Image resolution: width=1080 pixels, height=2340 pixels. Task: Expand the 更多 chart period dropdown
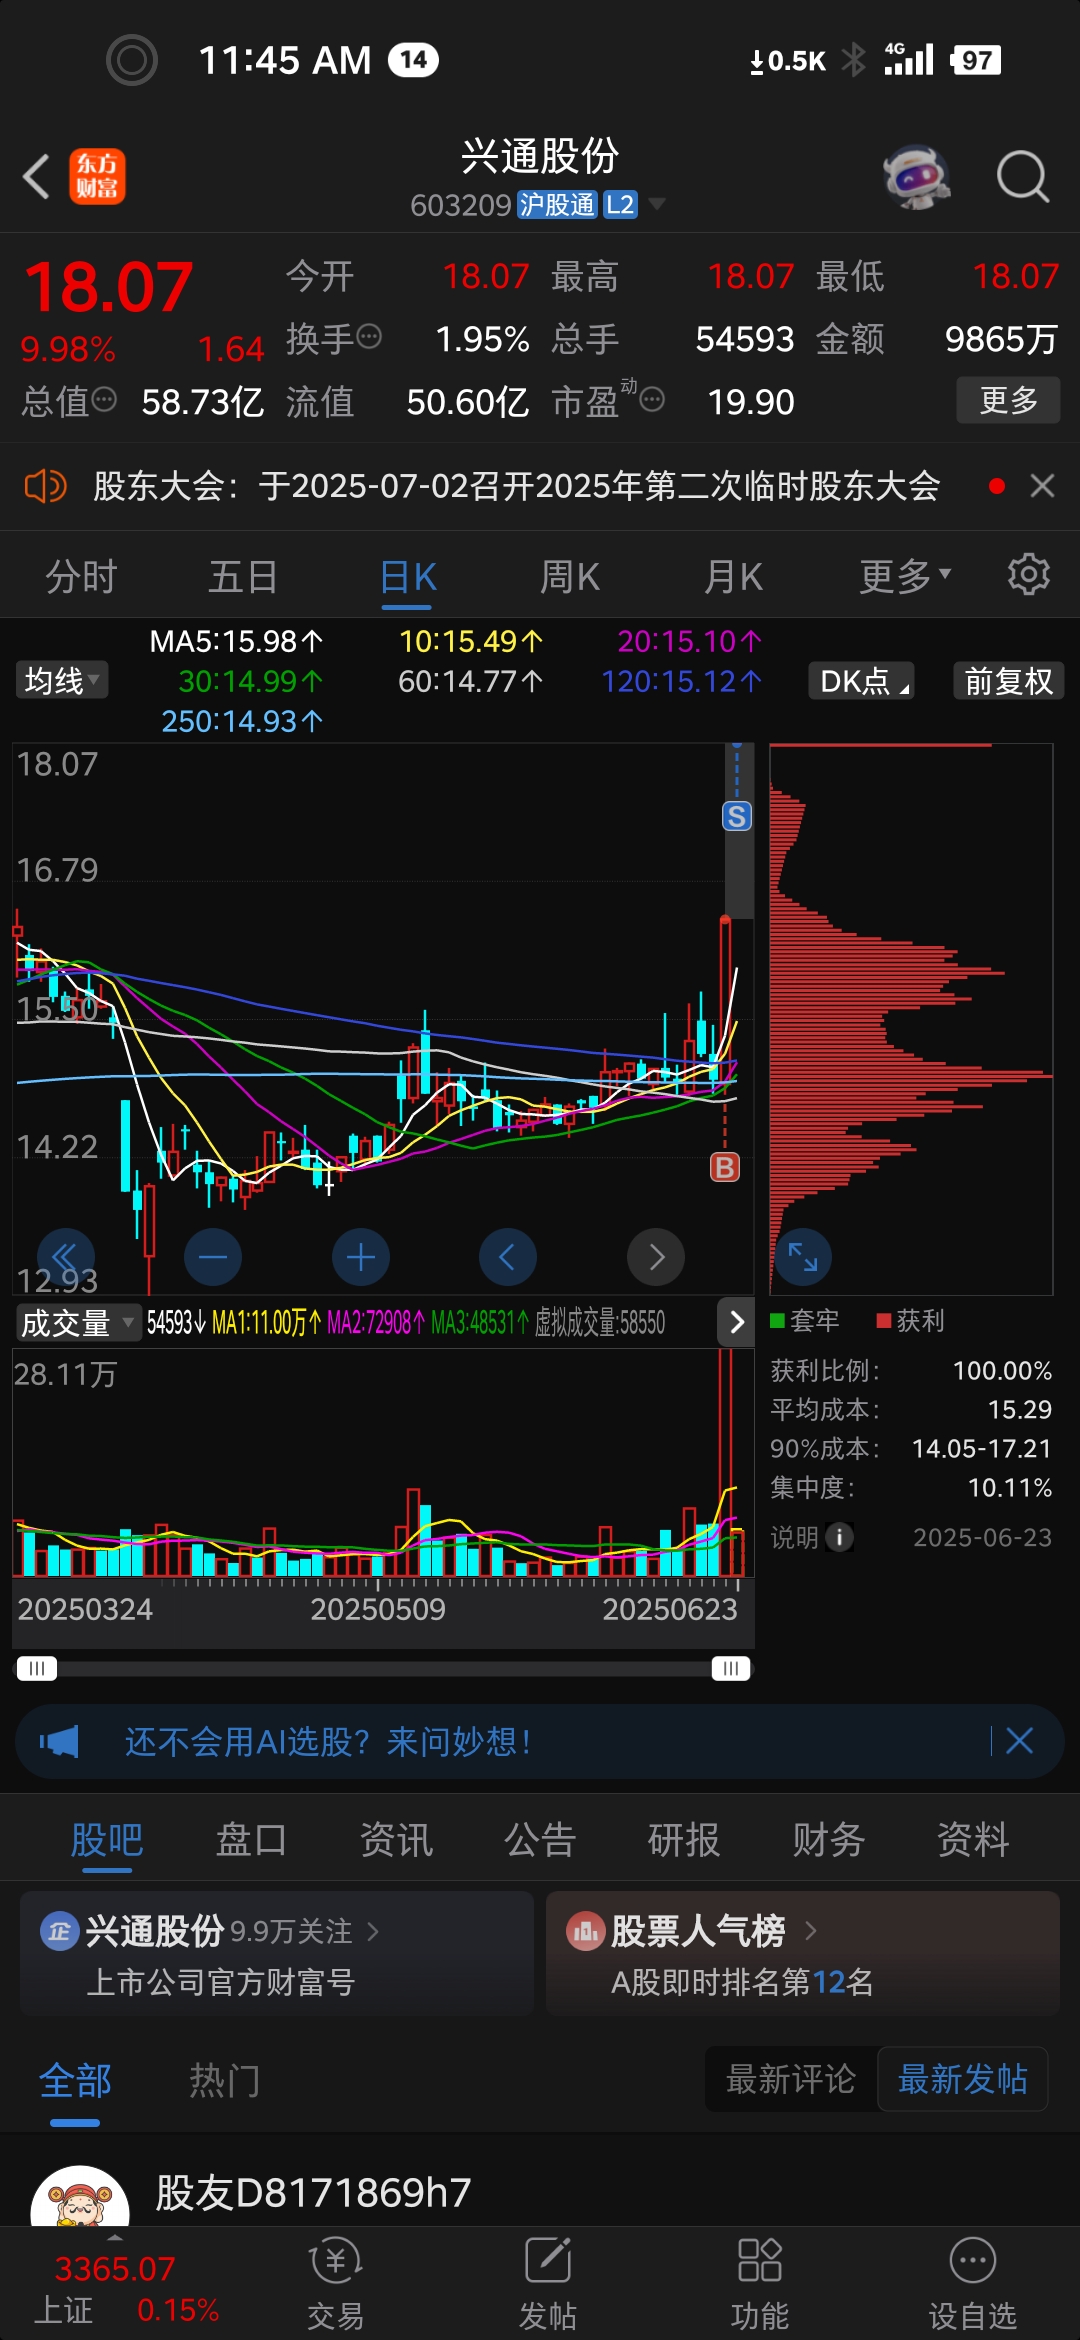pyautogui.click(x=906, y=576)
